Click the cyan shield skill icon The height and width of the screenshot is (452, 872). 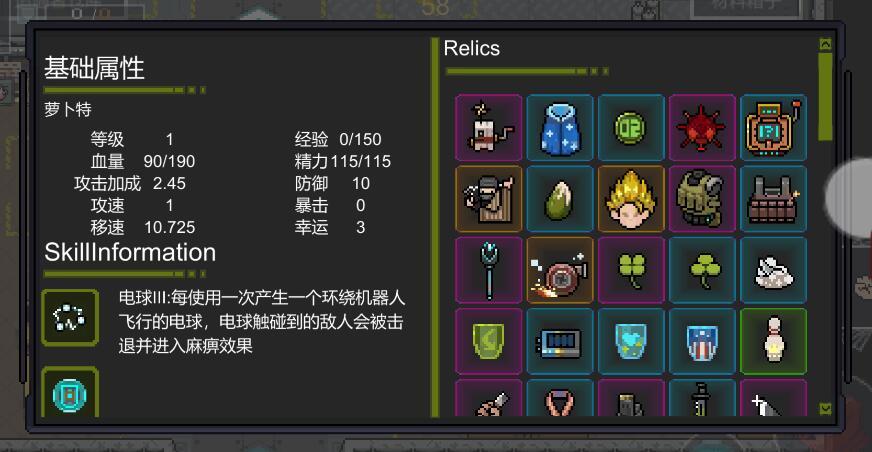tap(70, 393)
